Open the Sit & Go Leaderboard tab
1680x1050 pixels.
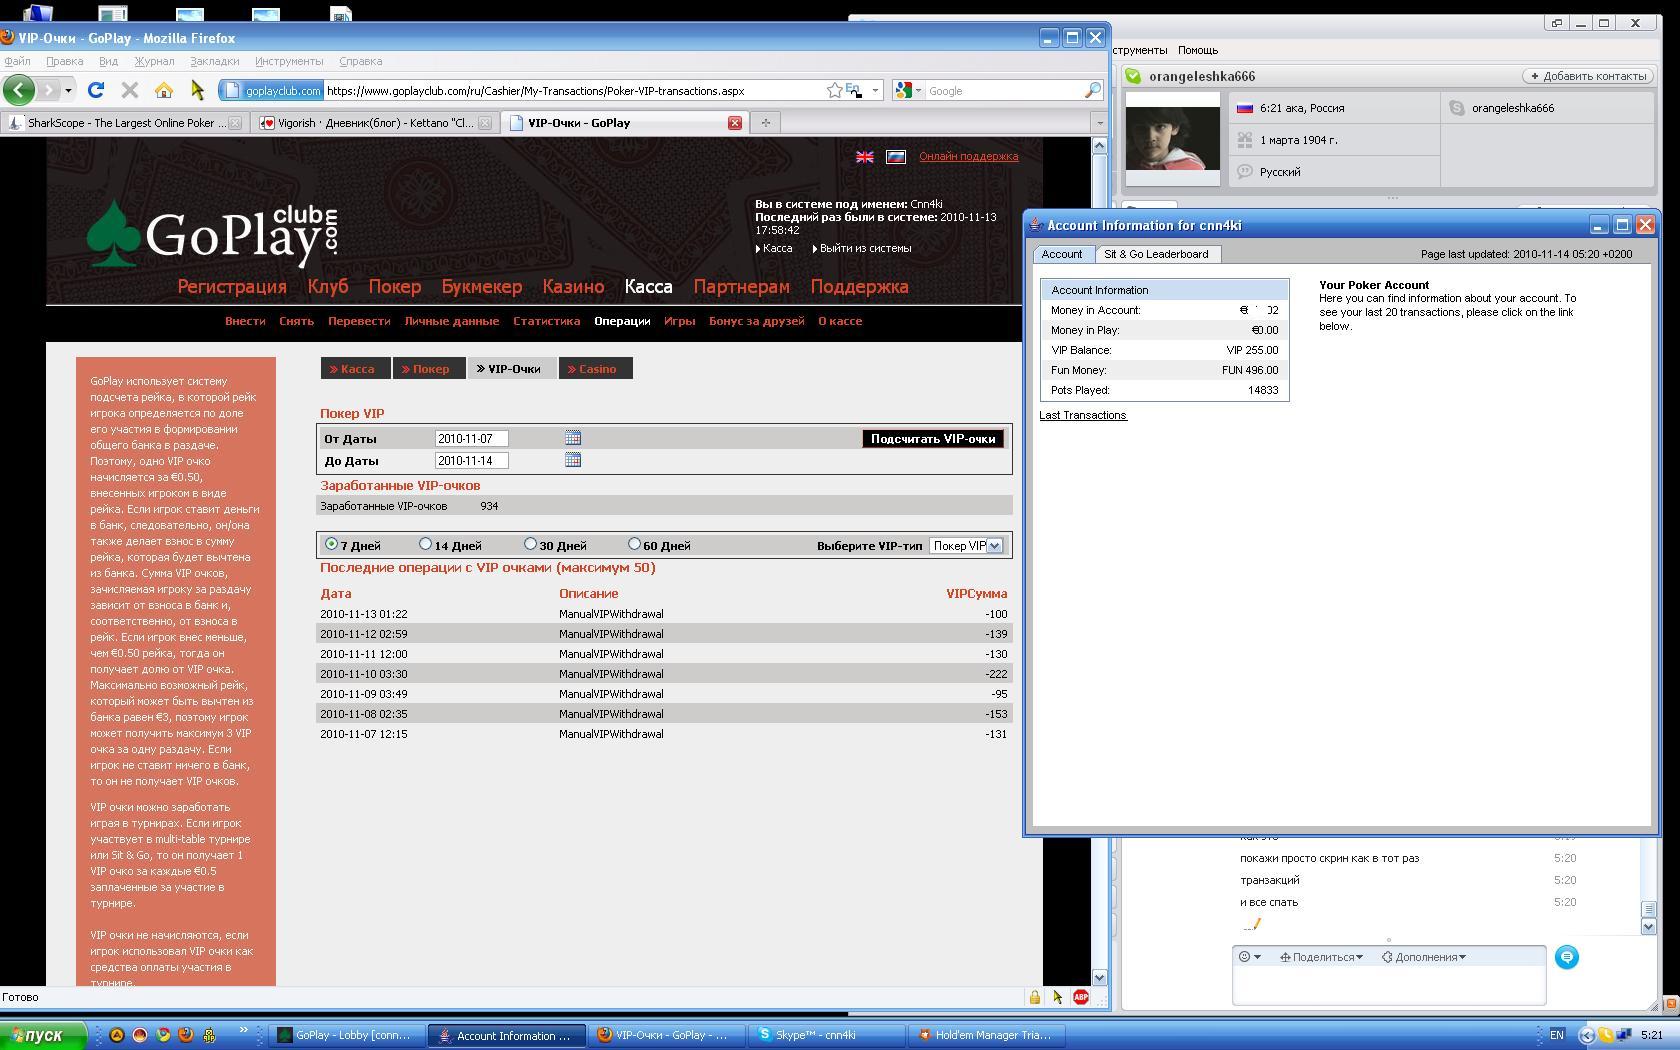pos(1156,254)
